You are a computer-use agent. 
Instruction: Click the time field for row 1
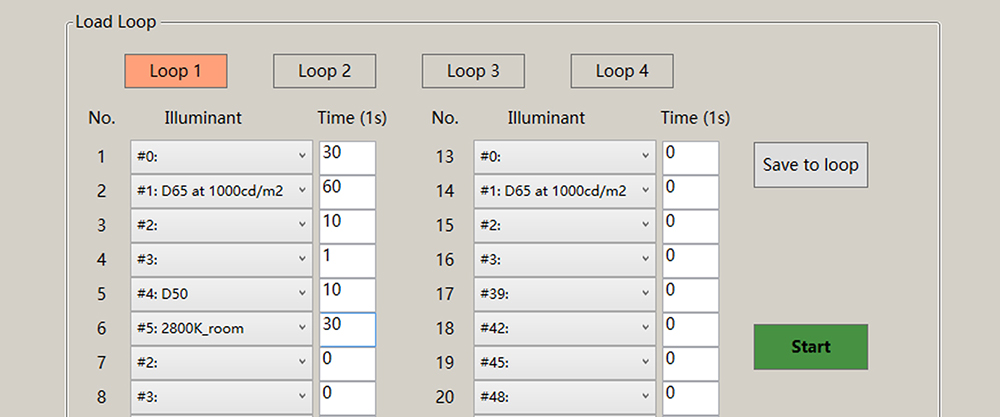348,157
